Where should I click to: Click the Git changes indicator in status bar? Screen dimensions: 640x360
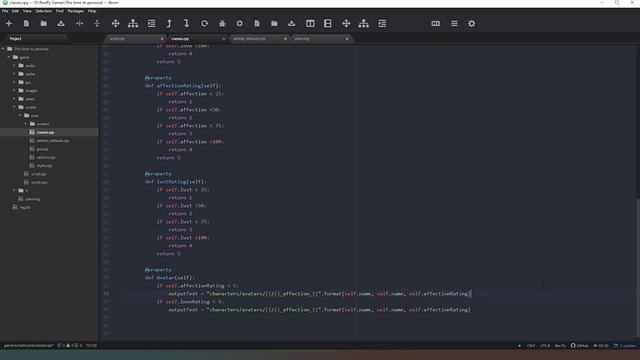(601, 346)
